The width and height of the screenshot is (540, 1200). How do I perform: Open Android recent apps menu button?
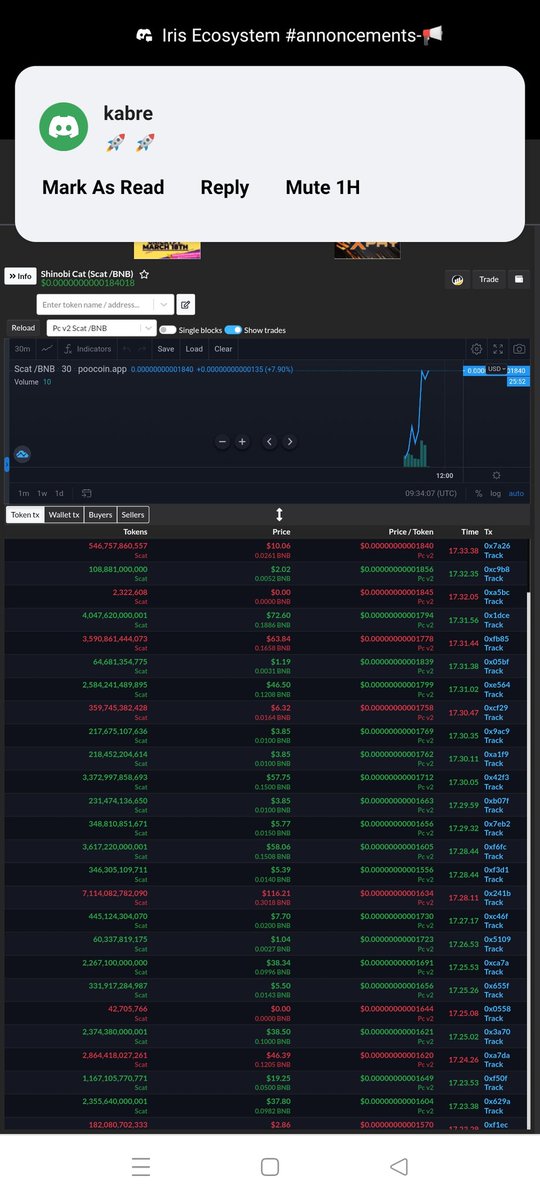pos(141,1166)
